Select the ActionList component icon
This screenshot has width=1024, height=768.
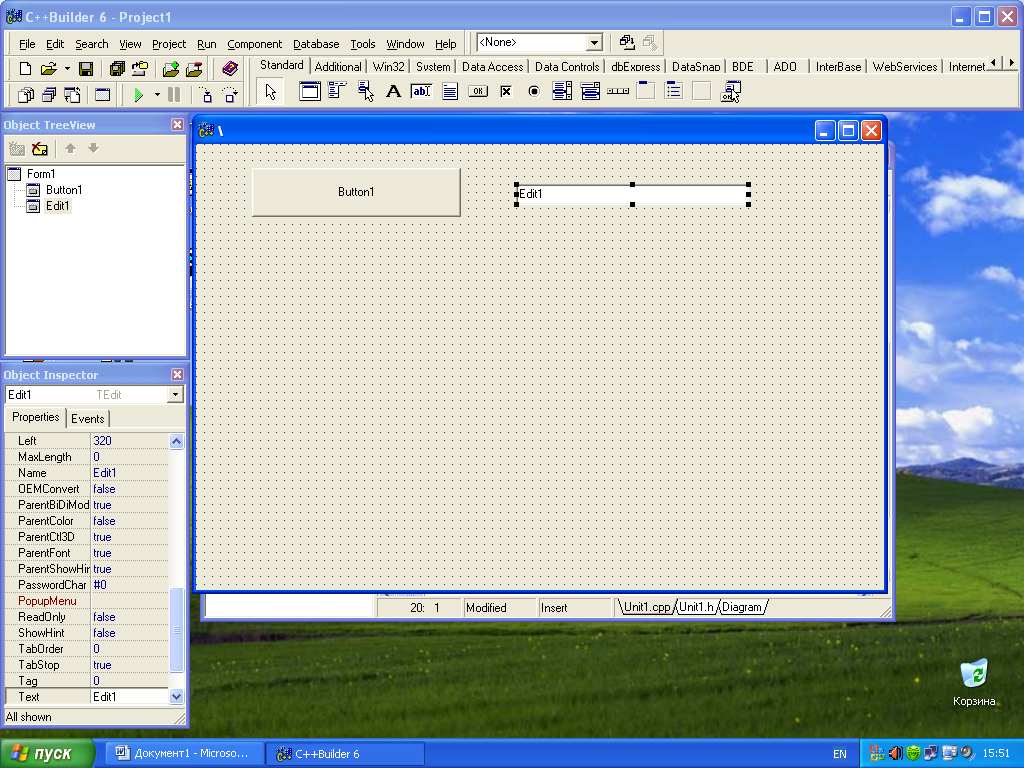[x=730, y=91]
